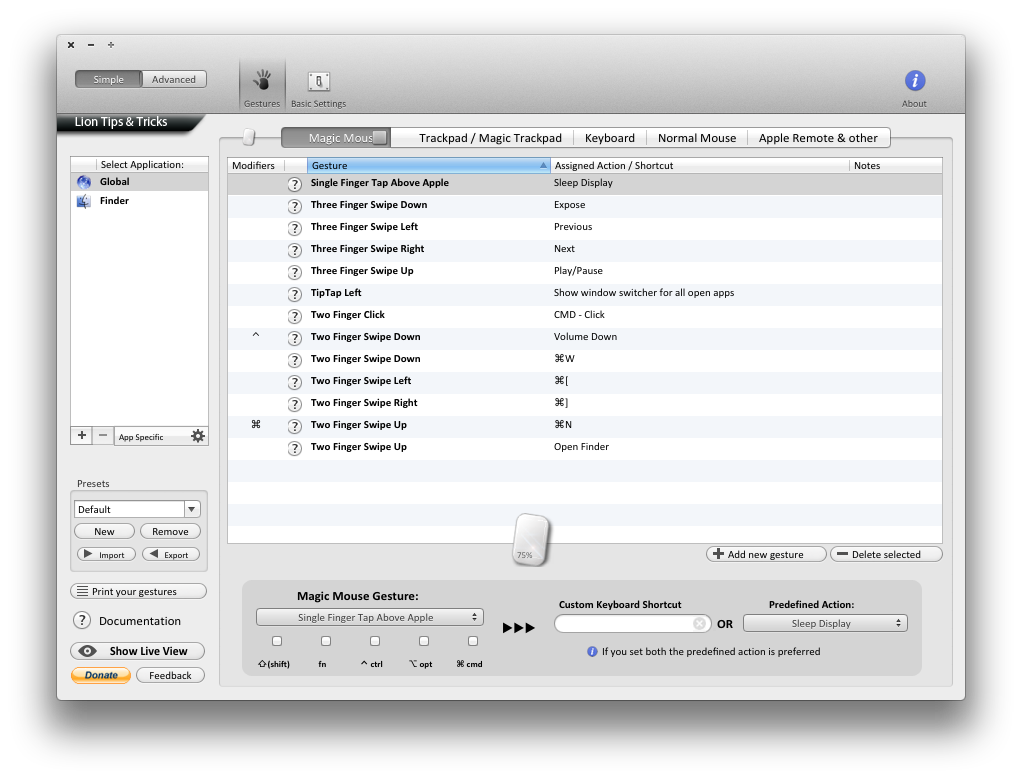
Task: Add an application with the plus icon
Action: tap(81, 435)
